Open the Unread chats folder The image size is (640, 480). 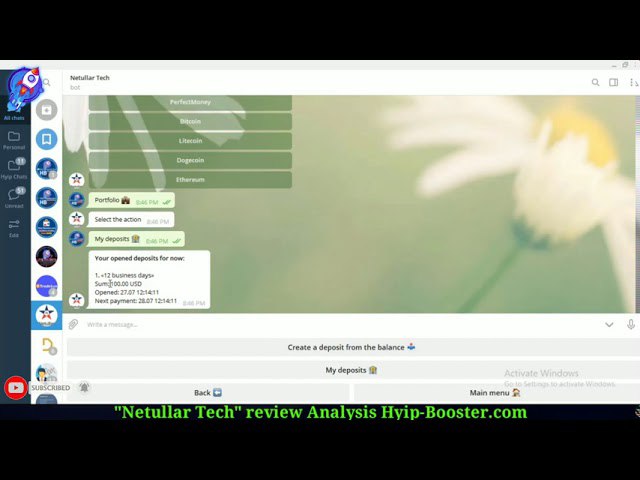point(14,198)
